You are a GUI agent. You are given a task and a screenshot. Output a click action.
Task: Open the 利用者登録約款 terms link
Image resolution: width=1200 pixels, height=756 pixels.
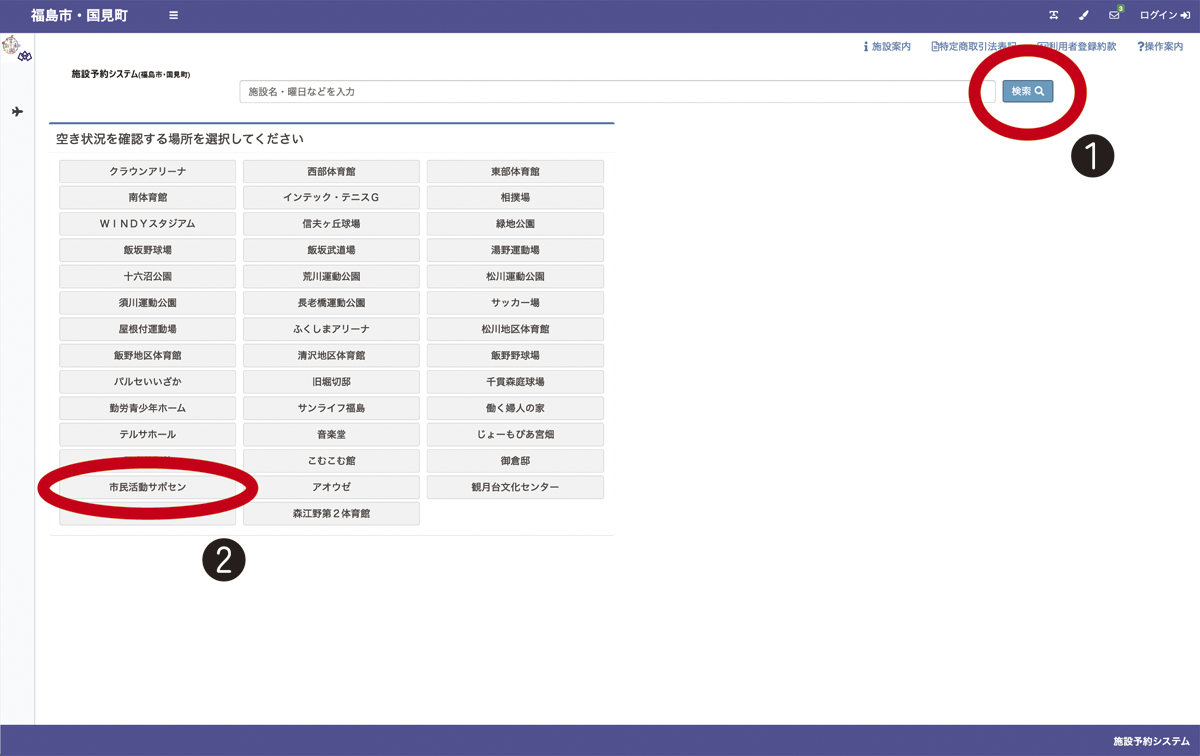click(x=1075, y=46)
